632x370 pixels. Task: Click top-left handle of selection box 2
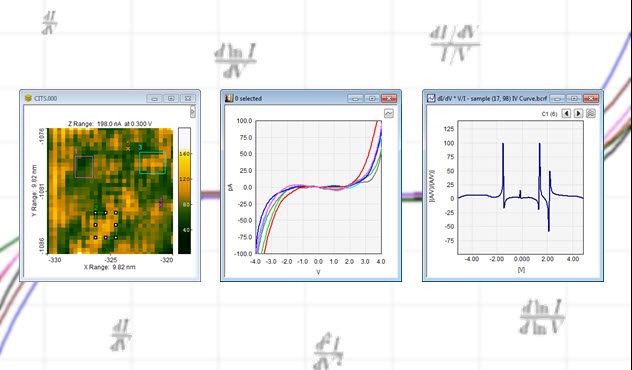pyautogui.click(x=96, y=213)
